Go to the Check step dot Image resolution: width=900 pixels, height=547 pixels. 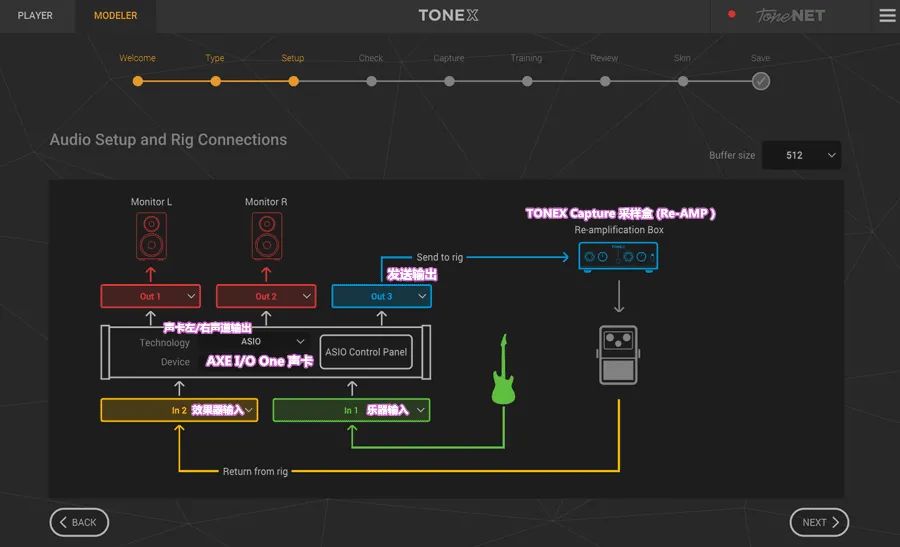(371, 82)
